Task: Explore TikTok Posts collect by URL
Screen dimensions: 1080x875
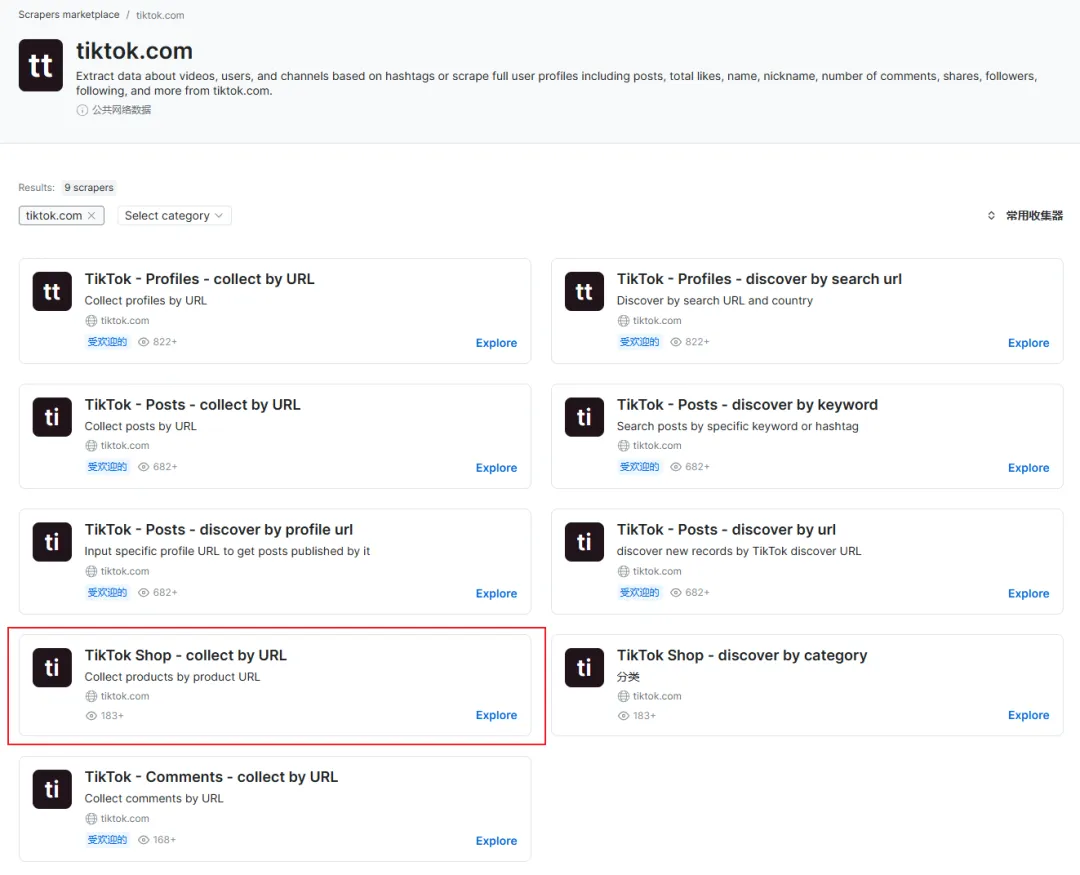Action: 496,468
